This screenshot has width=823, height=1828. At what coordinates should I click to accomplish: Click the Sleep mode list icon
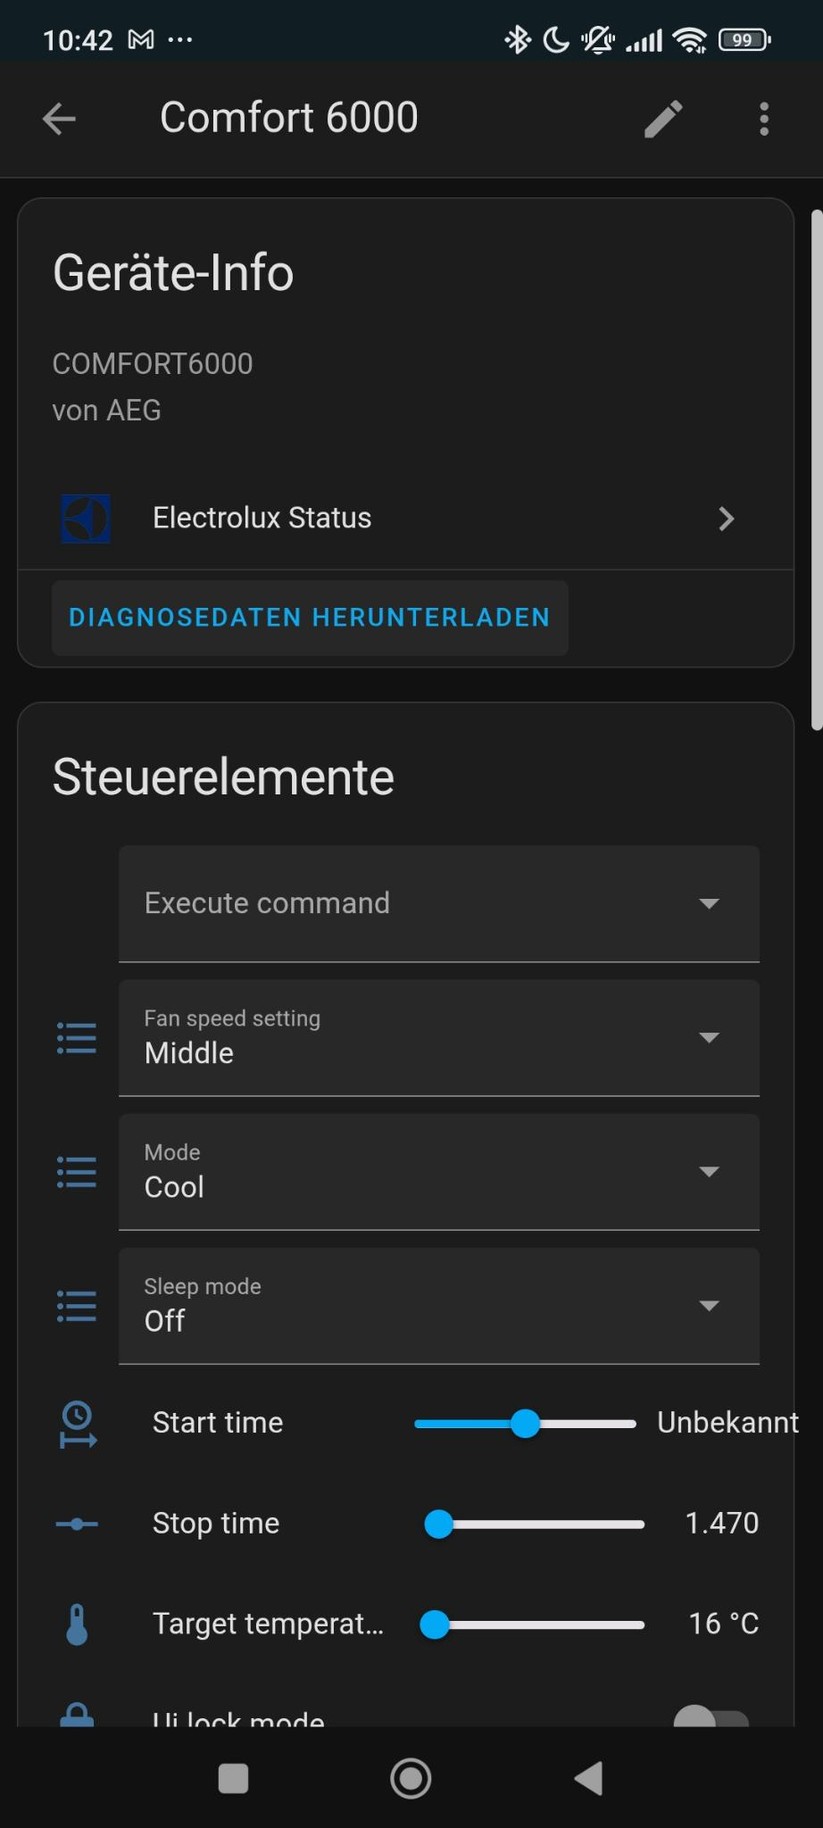(x=77, y=1306)
